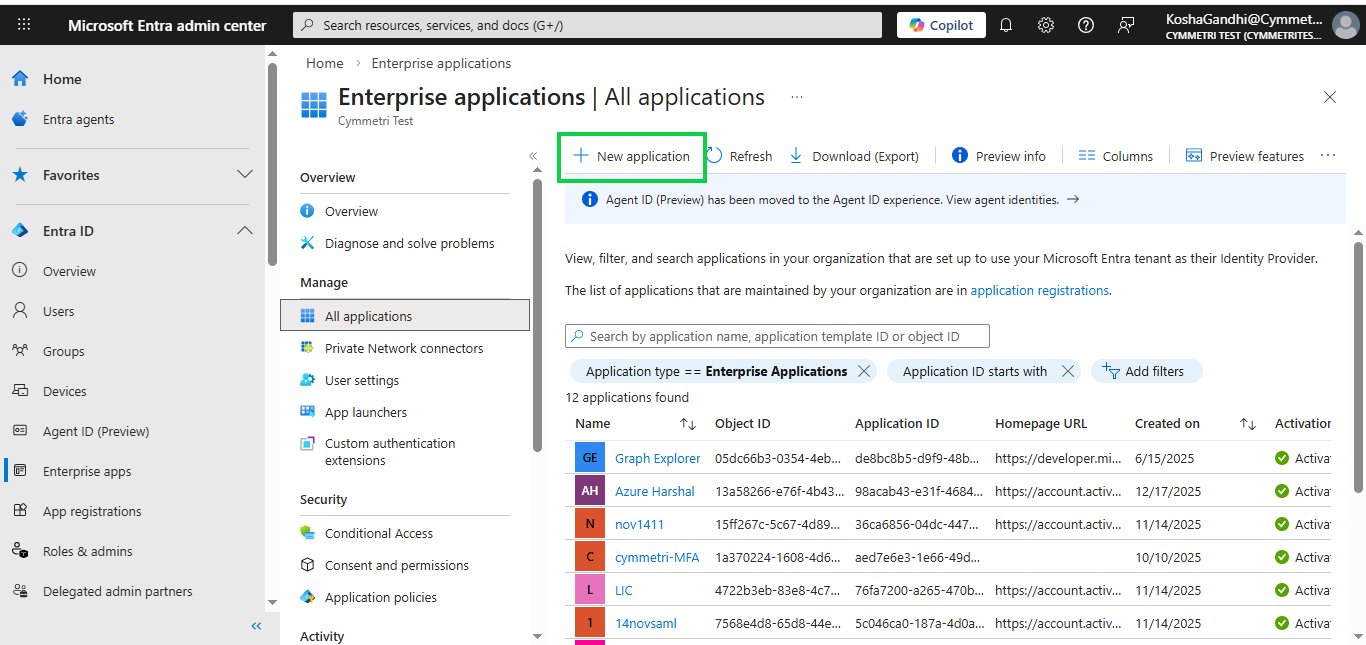
Task: Open Diagnose and solve problems
Action: point(409,243)
